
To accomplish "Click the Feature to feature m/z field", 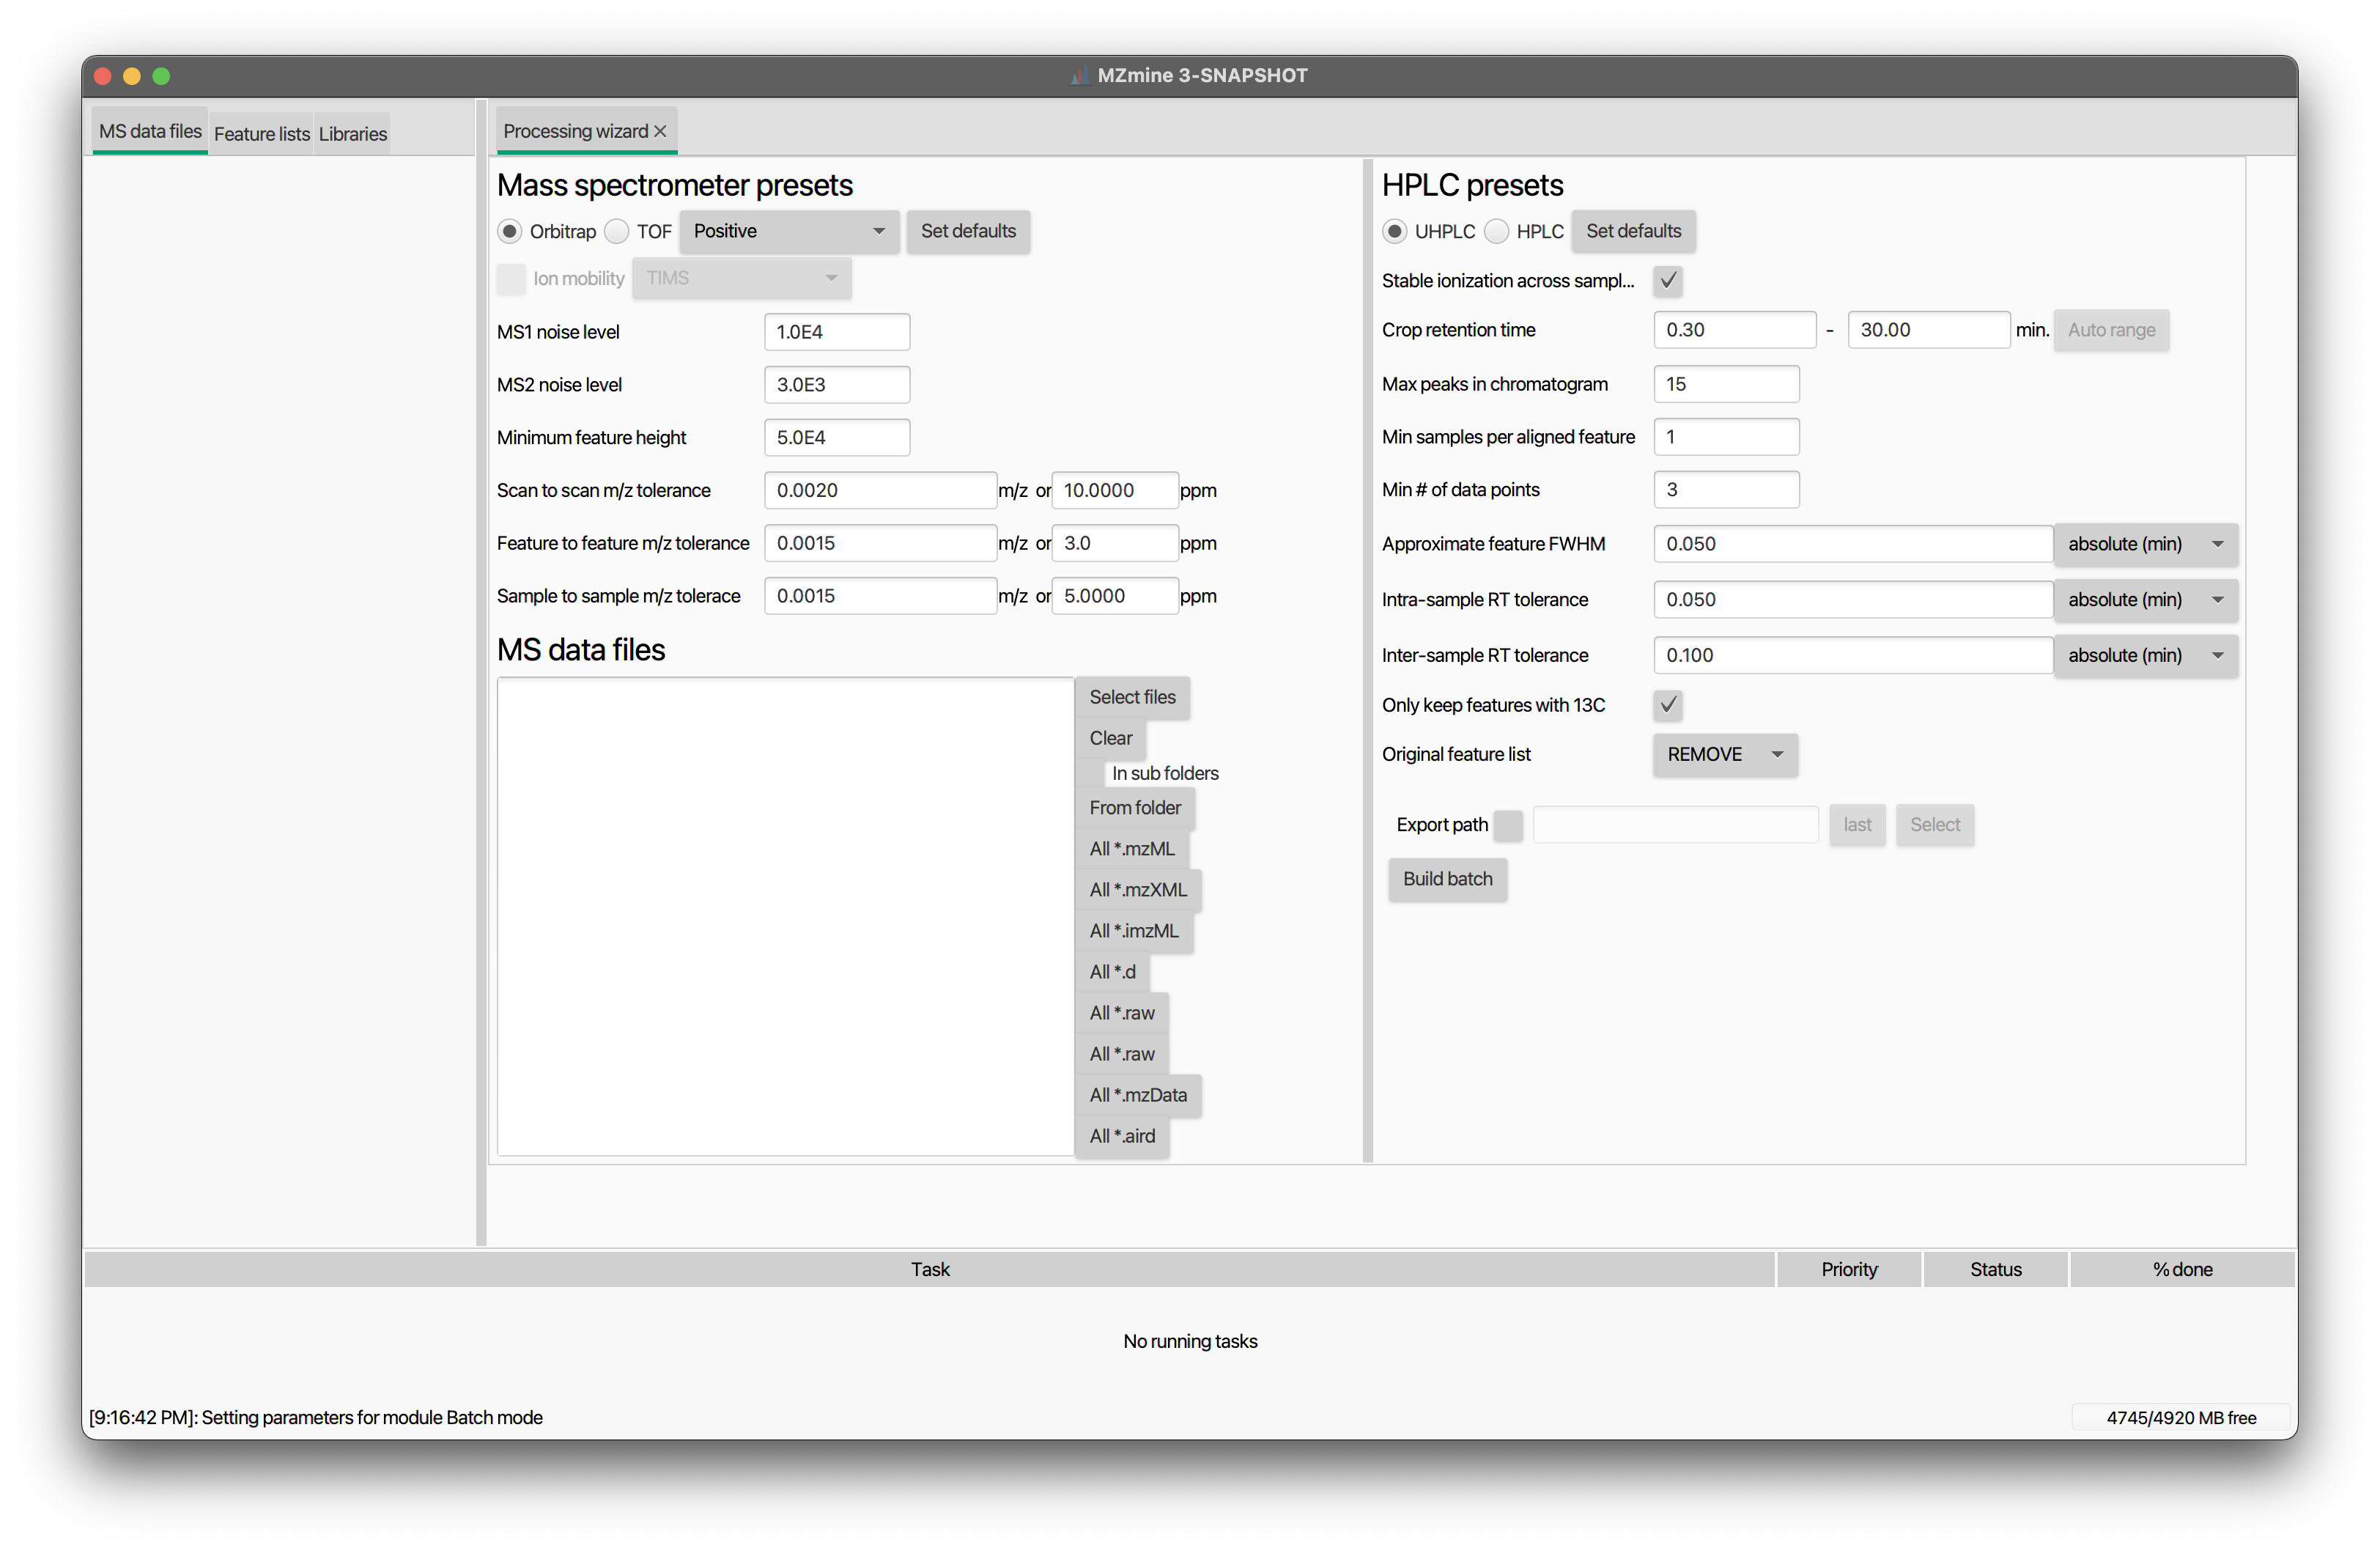I will pos(880,543).
